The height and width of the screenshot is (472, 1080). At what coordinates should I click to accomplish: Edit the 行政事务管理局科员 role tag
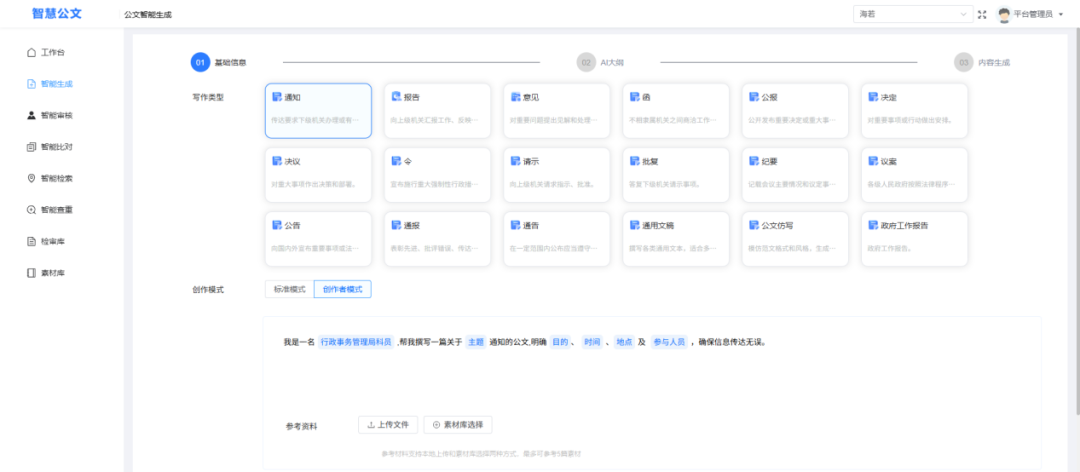pyautogui.click(x=356, y=342)
